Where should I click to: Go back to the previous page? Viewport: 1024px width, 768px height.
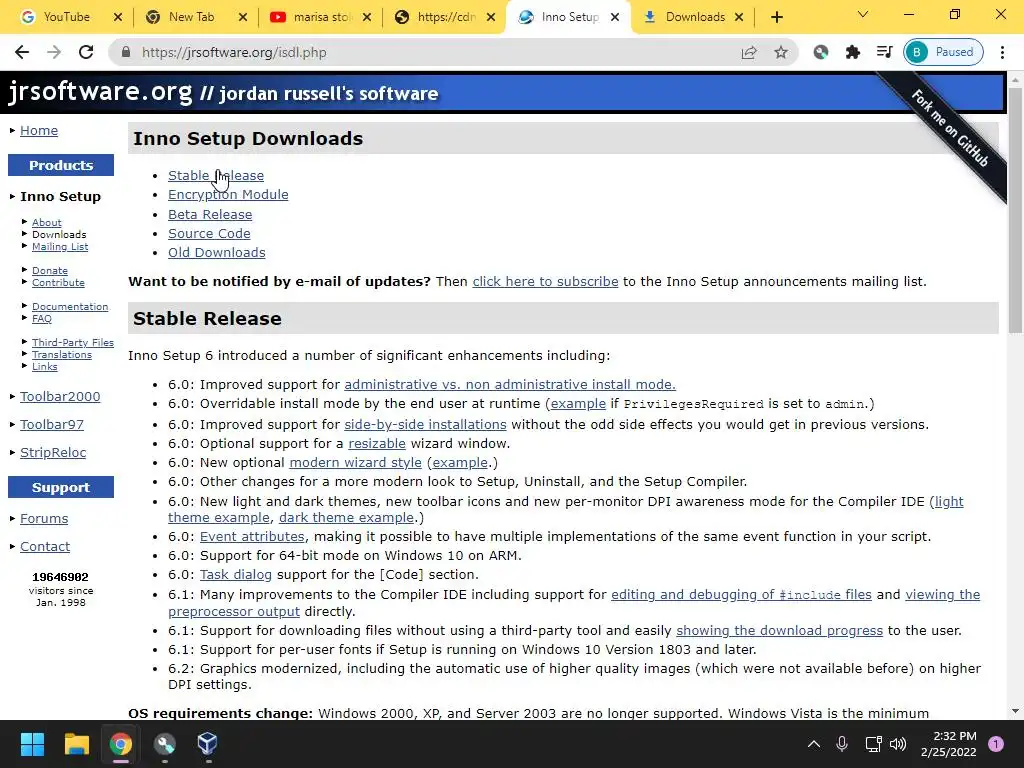click(x=22, y=52)
